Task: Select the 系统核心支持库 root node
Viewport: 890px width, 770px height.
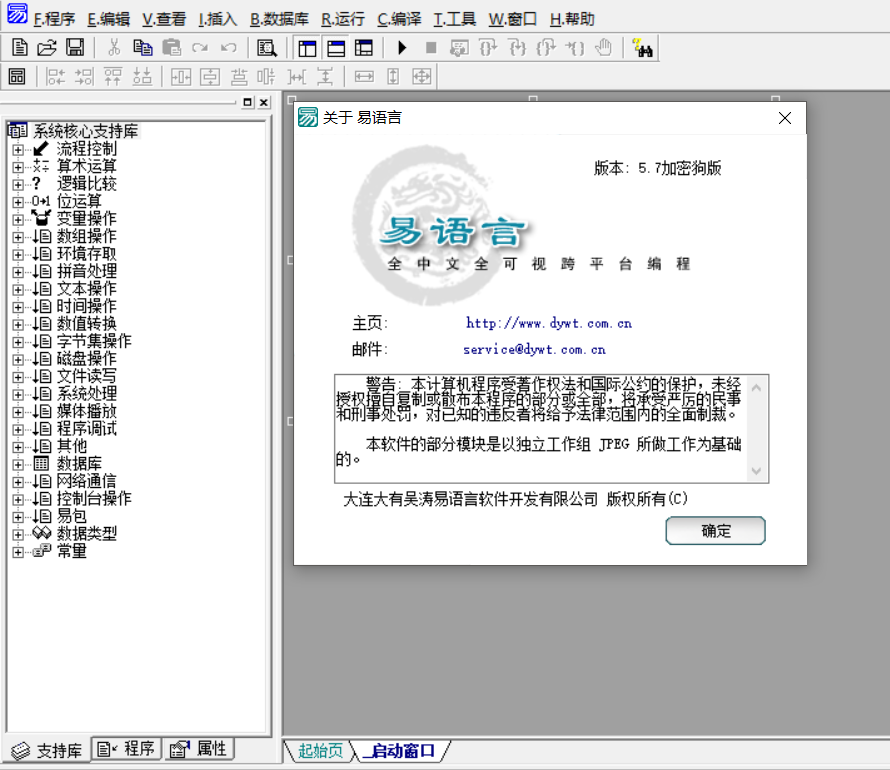Action: tap(85, 131)
